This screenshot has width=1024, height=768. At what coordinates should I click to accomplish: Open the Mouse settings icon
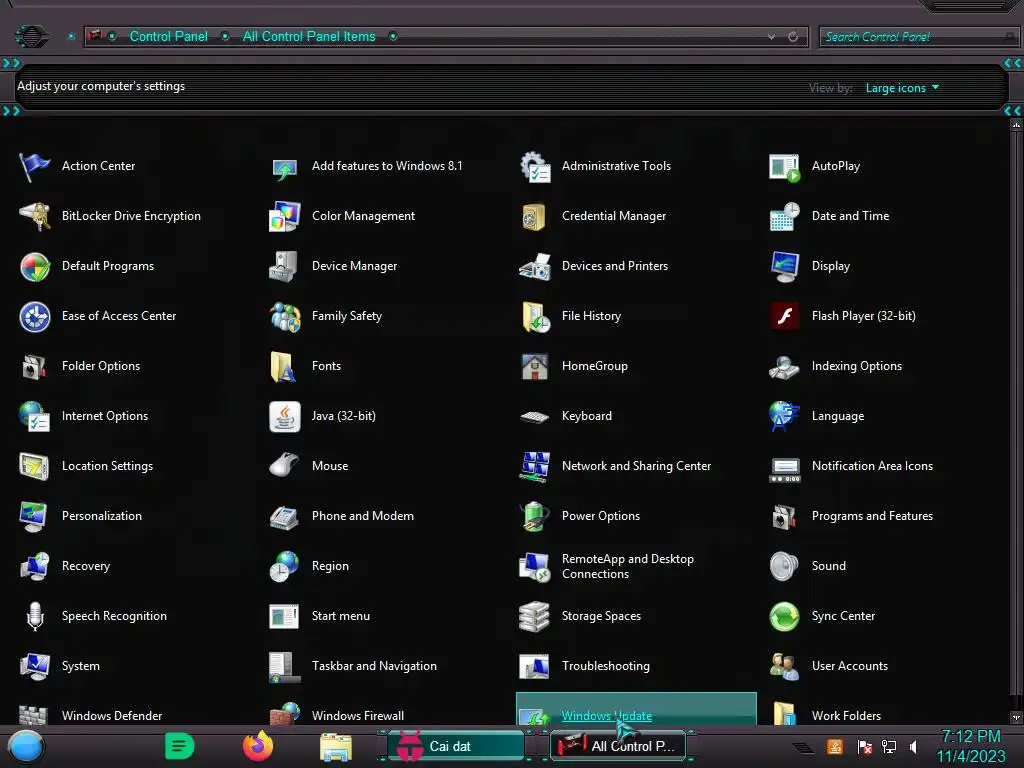click(285, 466)
